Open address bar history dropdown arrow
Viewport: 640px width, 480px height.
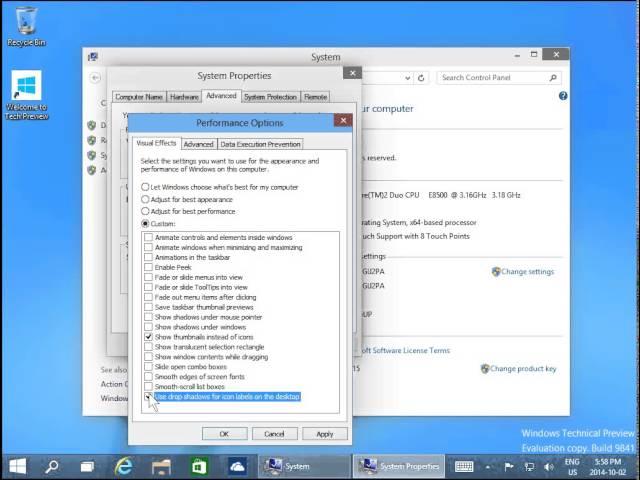[x=407, y=78]
